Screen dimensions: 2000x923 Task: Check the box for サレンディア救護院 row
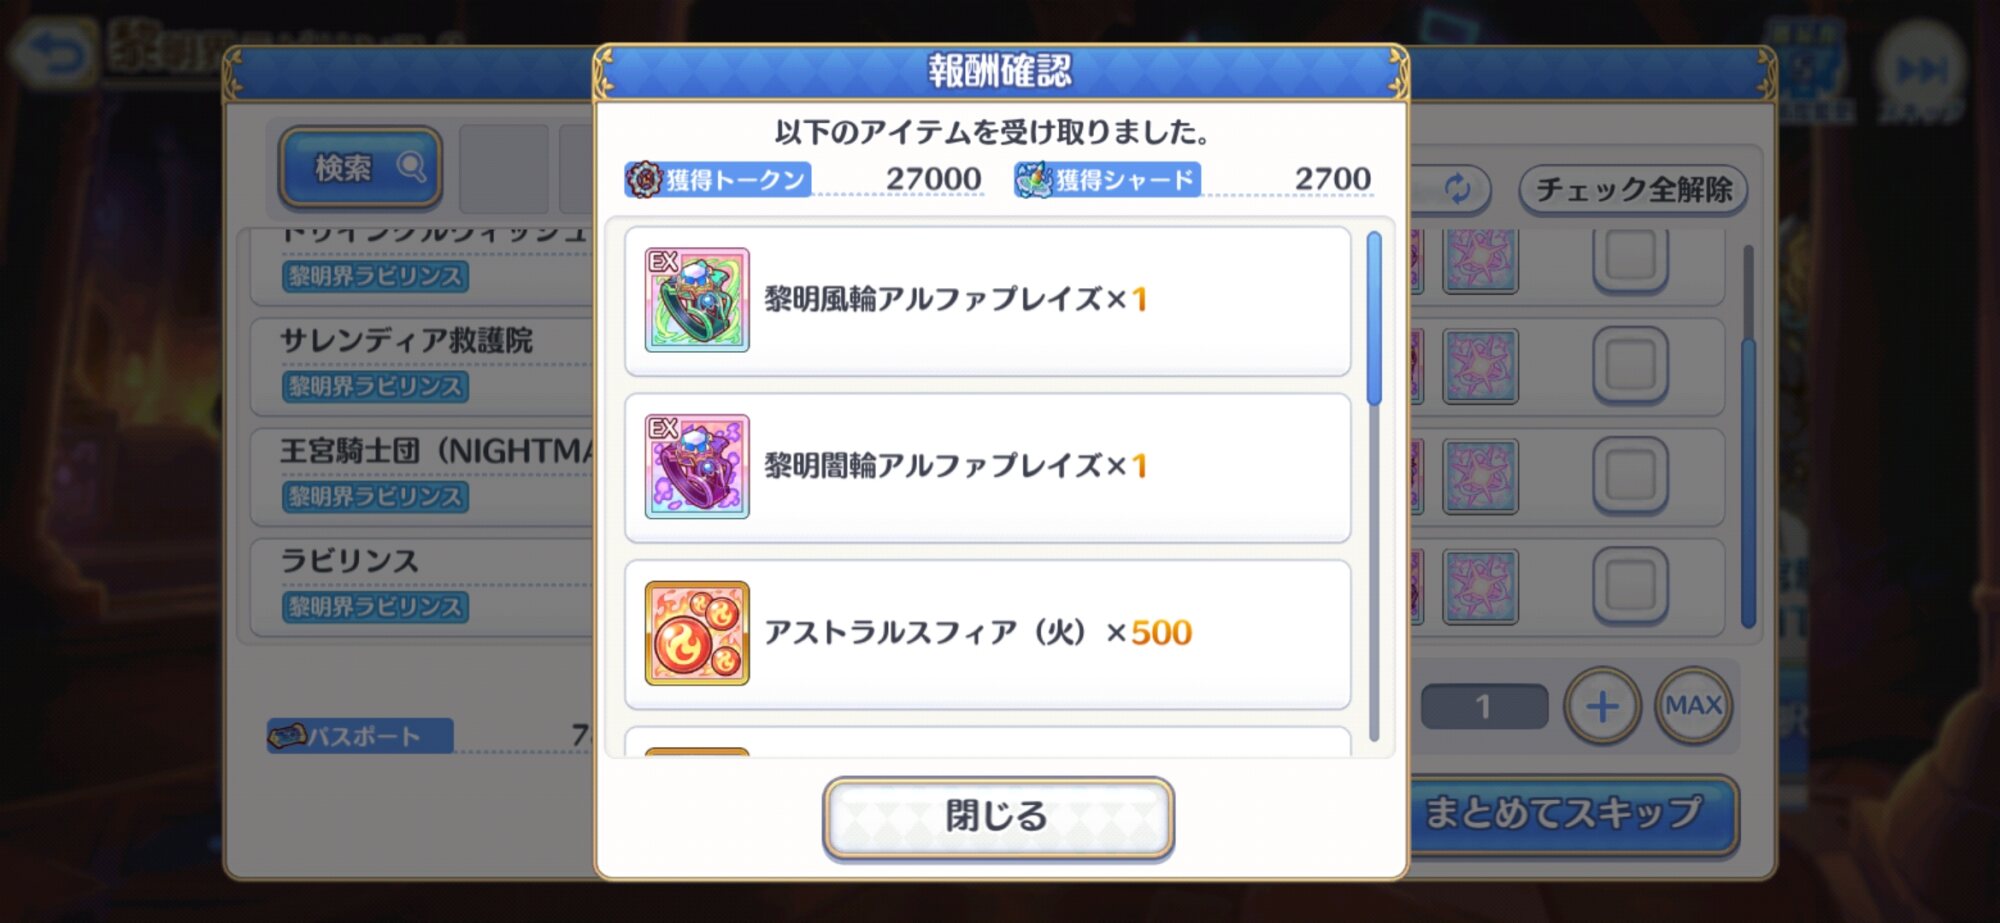tap(1630, 366)
